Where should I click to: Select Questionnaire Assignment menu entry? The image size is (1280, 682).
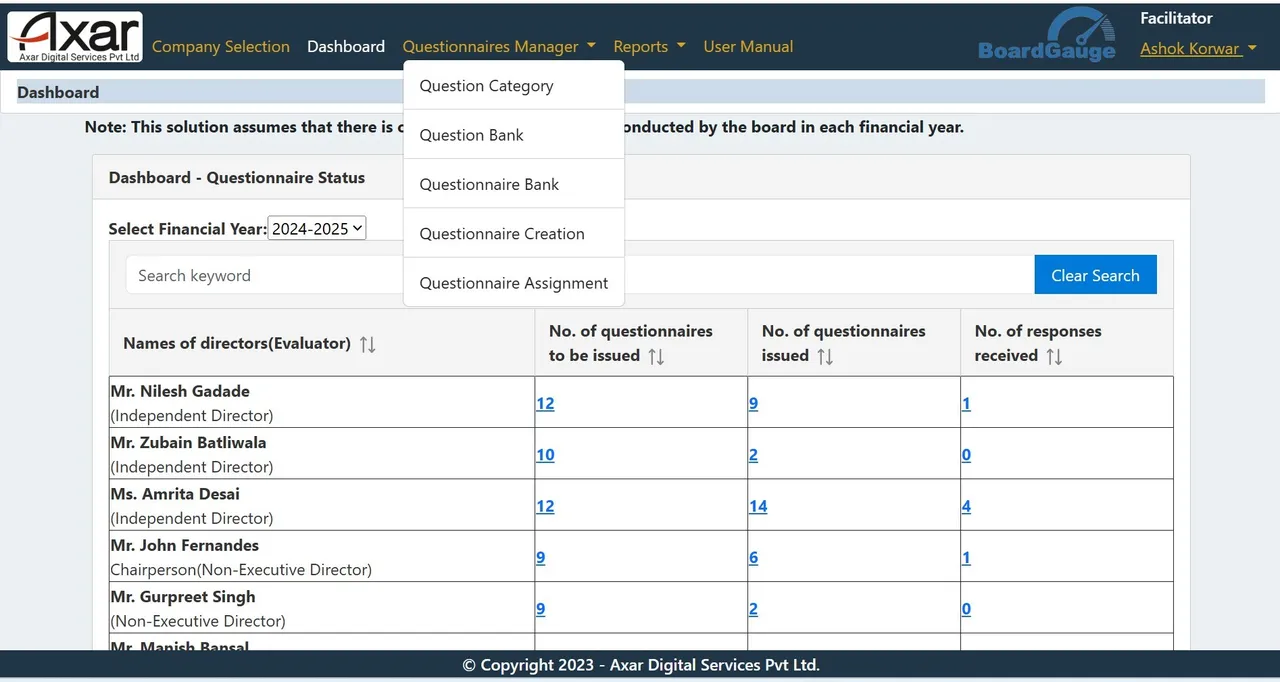pos(514,283)
